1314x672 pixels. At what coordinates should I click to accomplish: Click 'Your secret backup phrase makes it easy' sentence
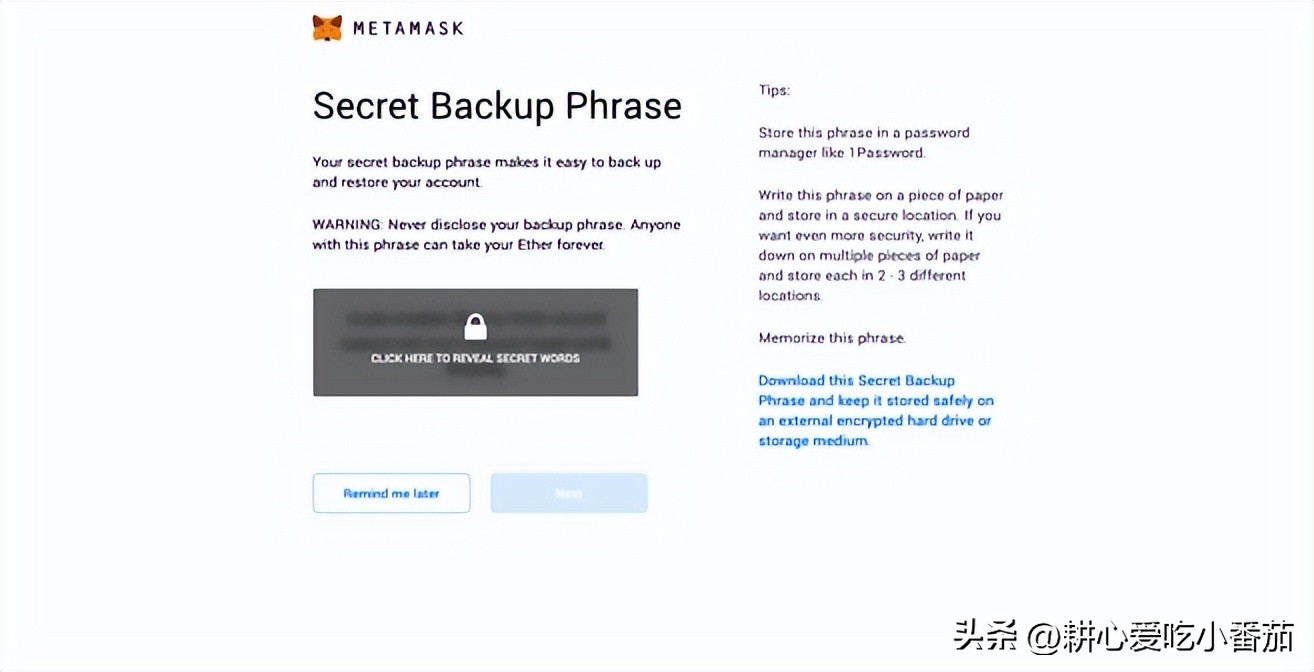(486, 162)
